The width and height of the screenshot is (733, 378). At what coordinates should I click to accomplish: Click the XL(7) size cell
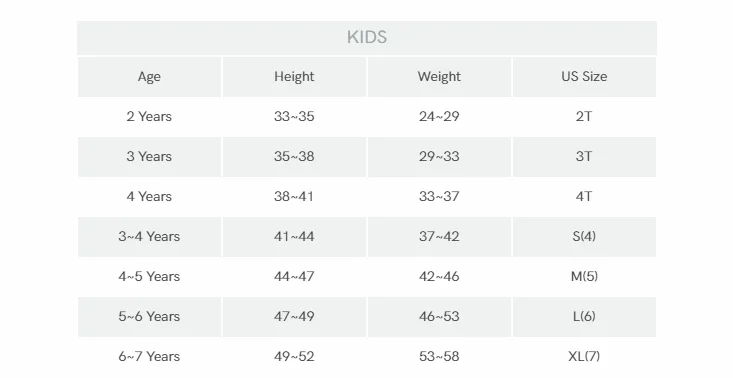point(584,357)
